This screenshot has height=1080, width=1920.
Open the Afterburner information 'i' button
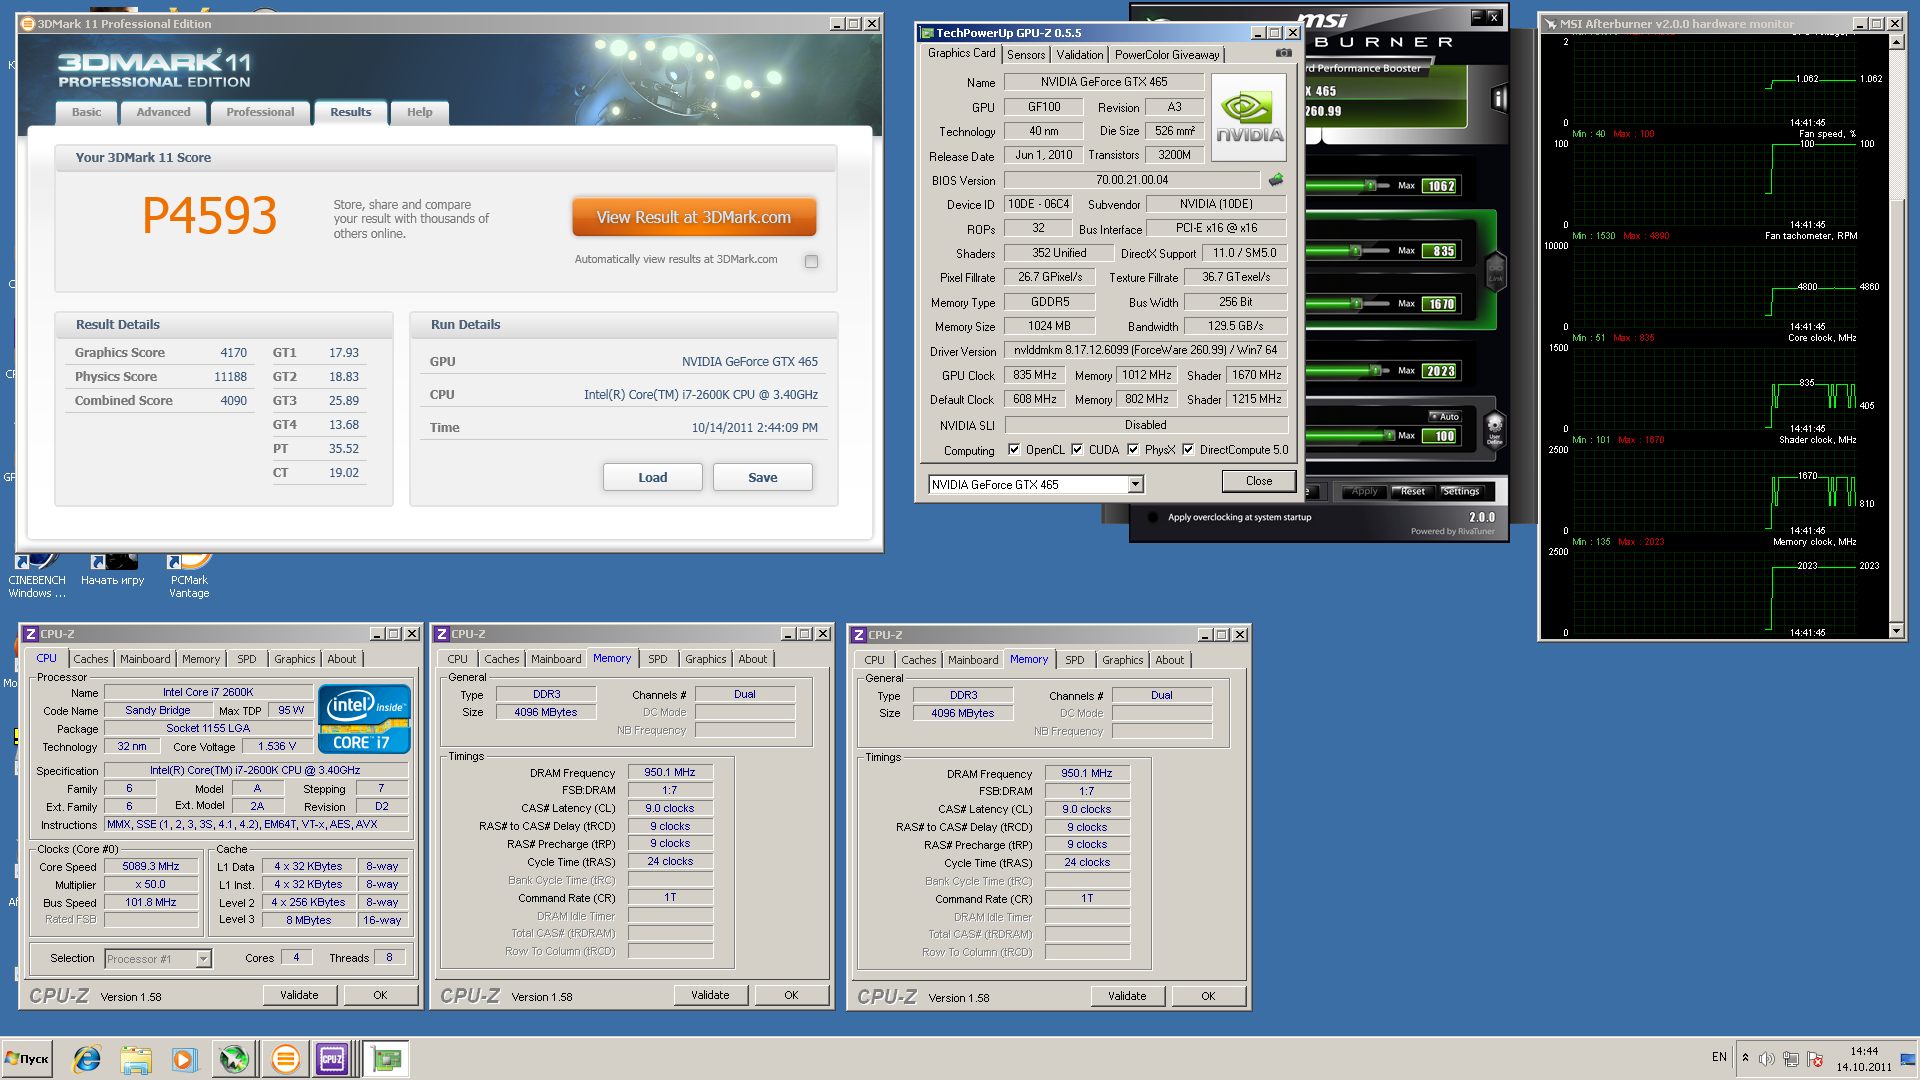click(x=1498, y=98)
